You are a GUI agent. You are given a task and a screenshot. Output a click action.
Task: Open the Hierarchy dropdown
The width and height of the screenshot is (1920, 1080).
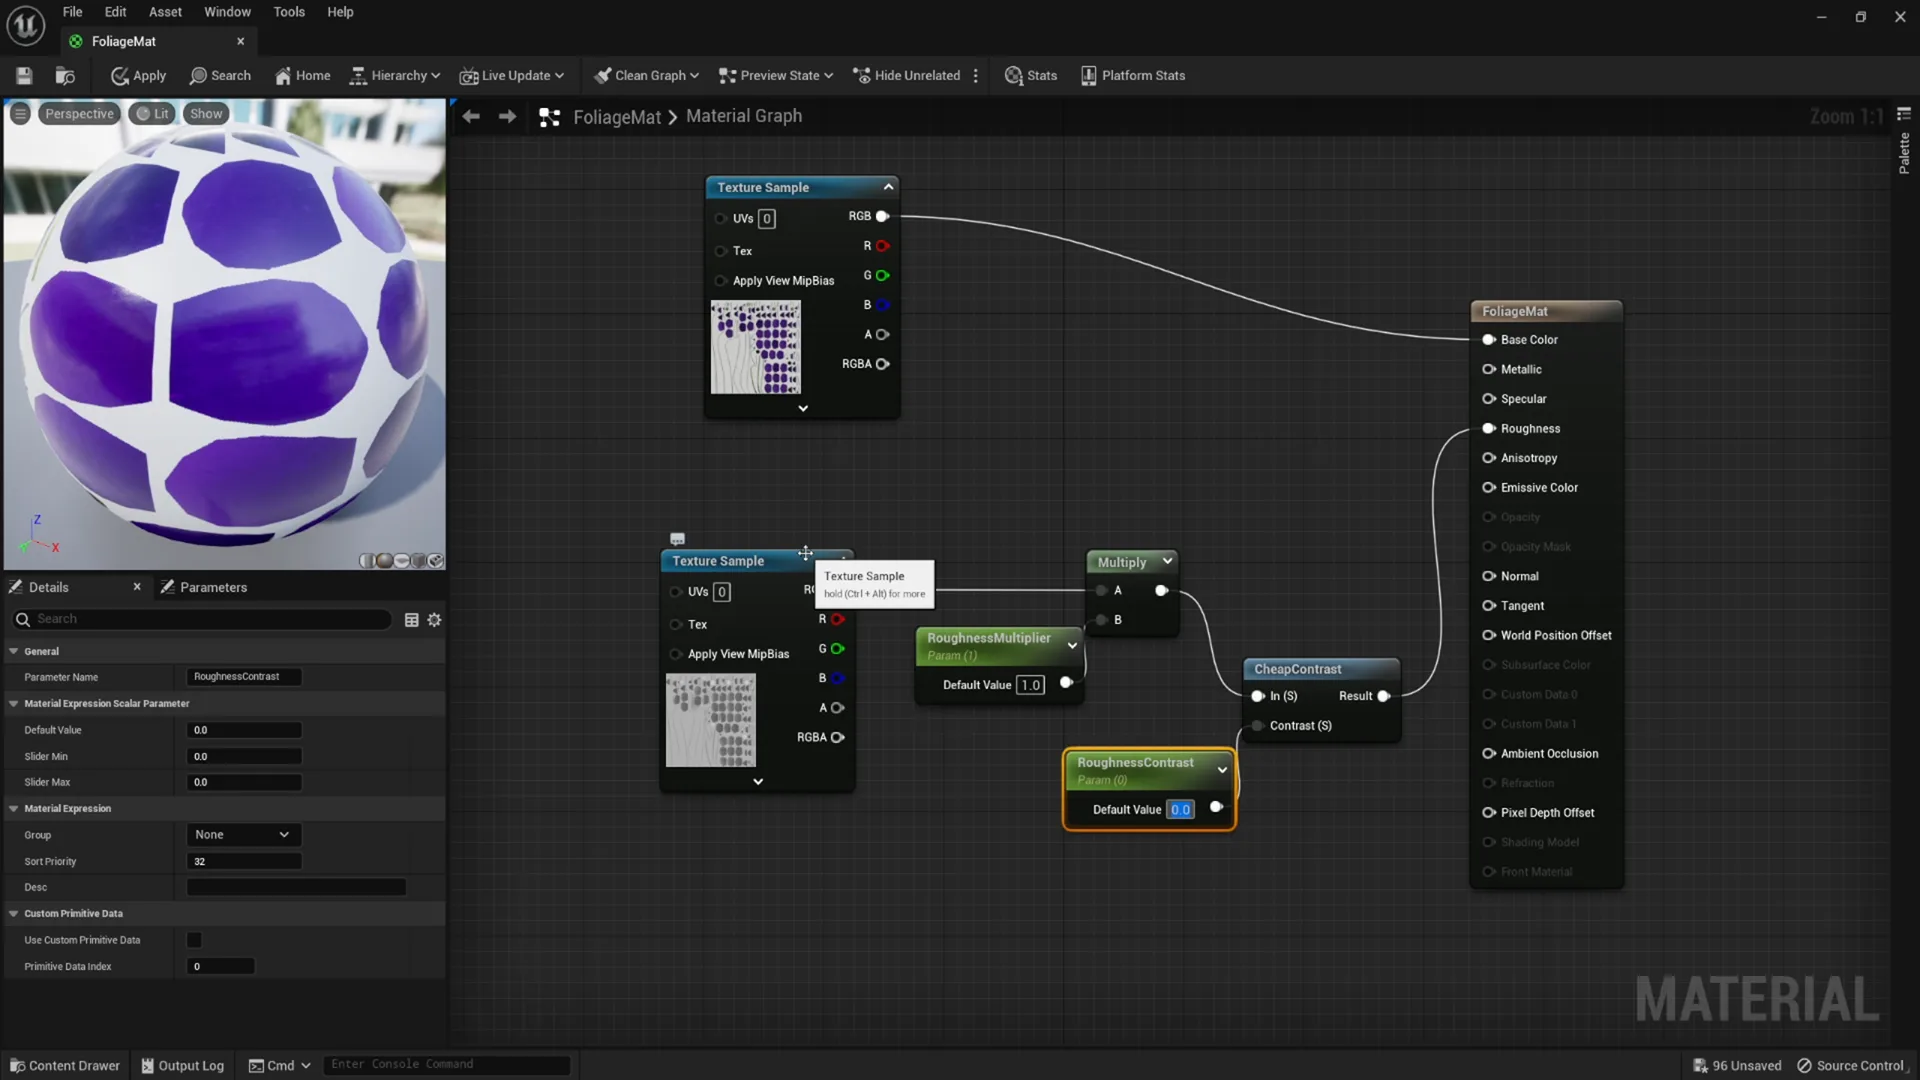point(395,75)
